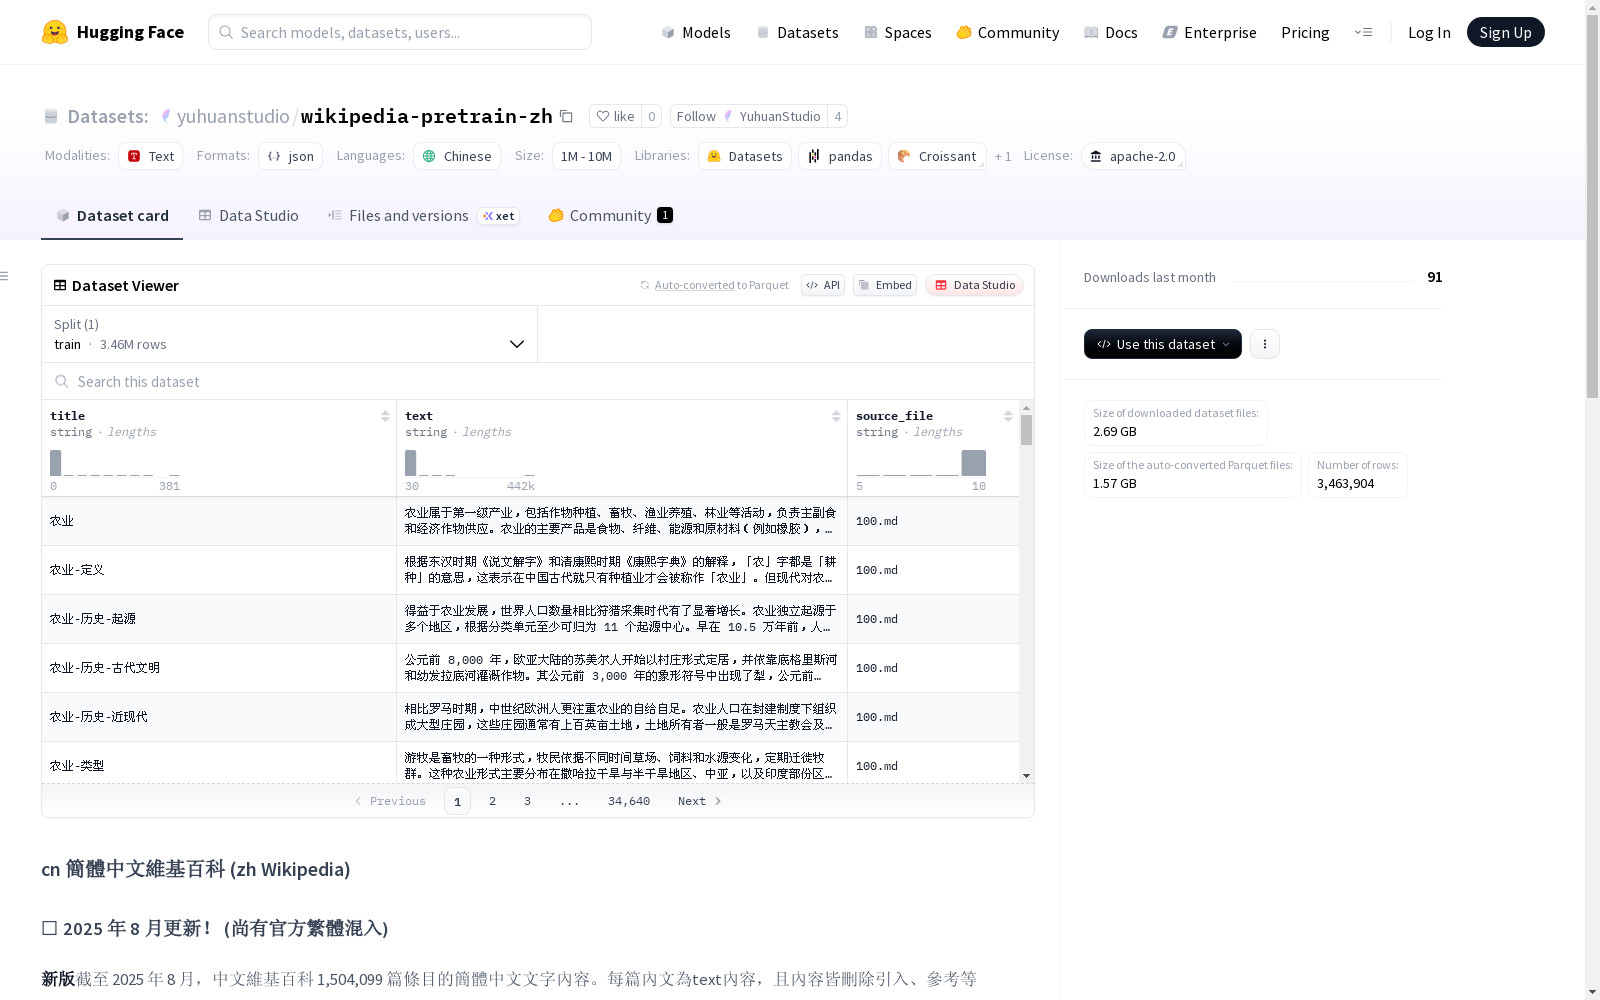Open the Datasets menu item
This screenshot has height=1000, width=1600.
(x=797, y=32)
